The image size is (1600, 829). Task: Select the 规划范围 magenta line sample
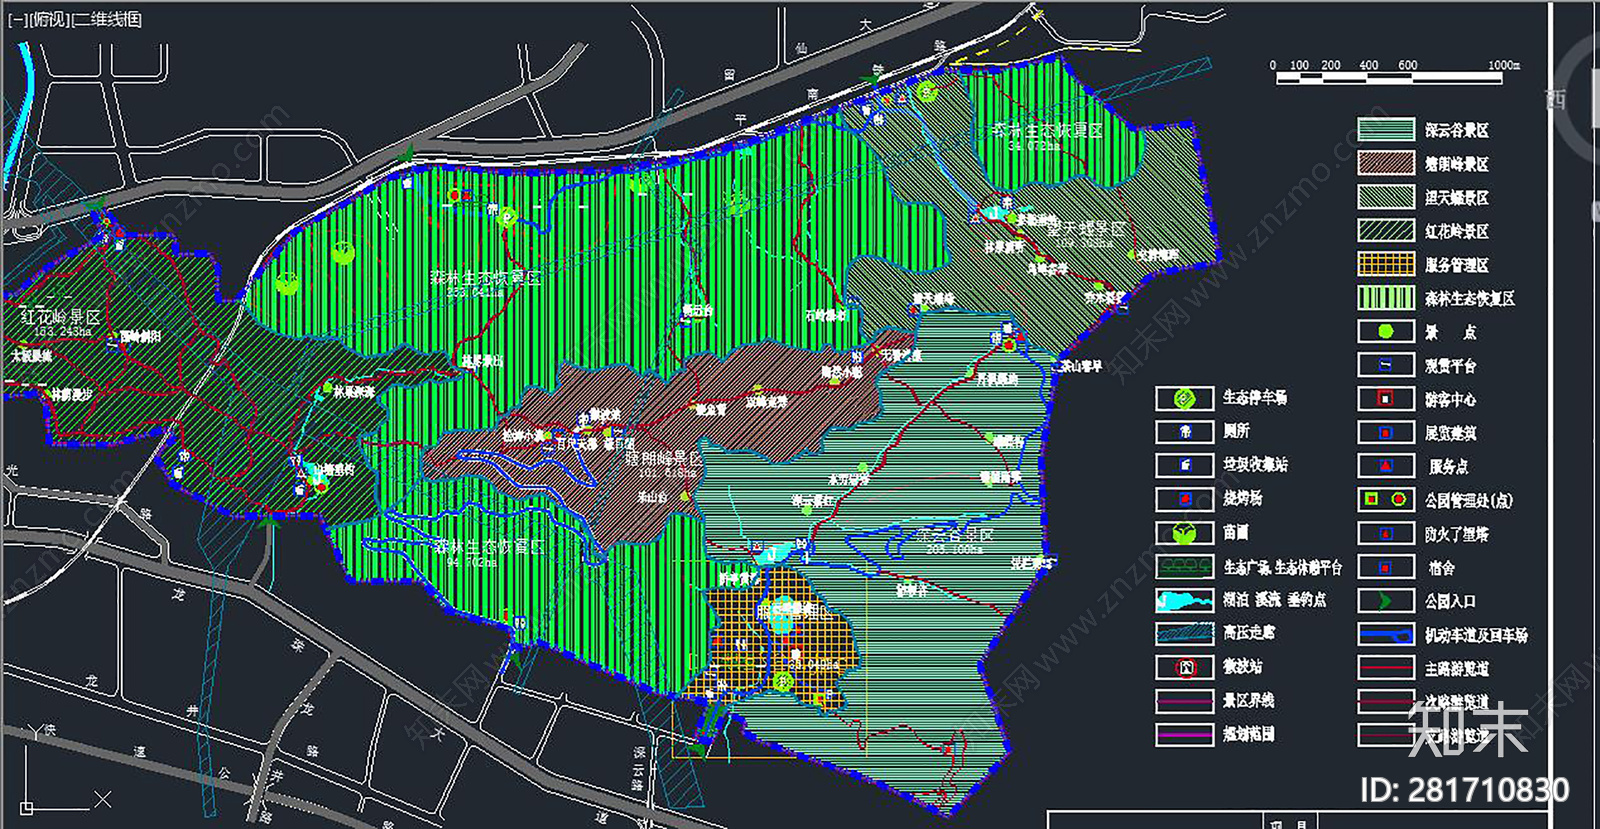coord(1184,734)
